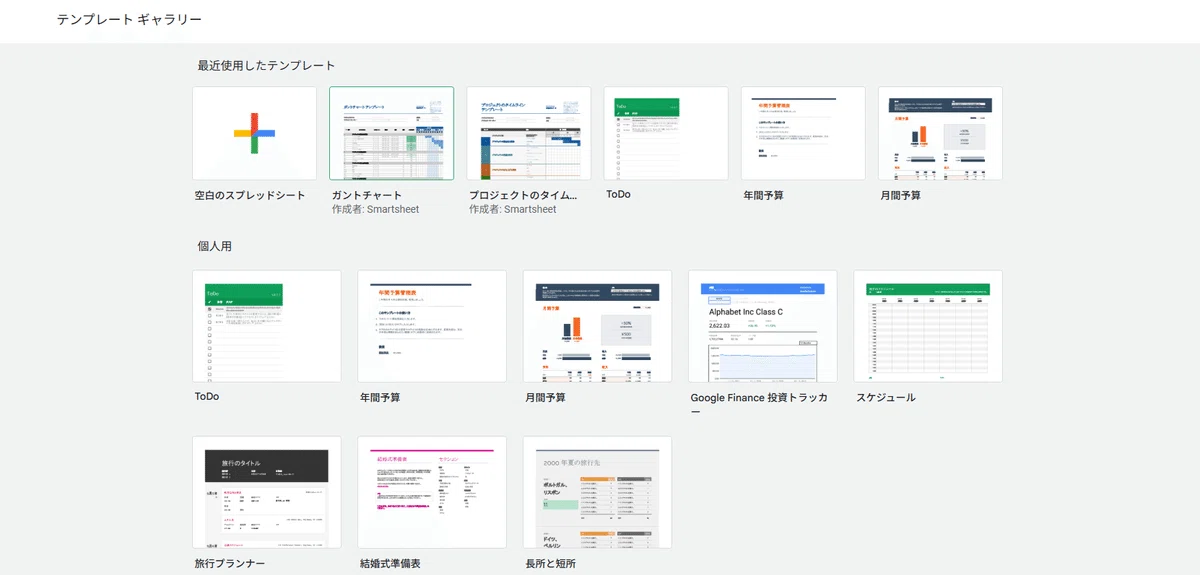This screenshot has height=575, width=1200.
Task: Click the 旅行プランナー label text
Action: tap(230, 564)
